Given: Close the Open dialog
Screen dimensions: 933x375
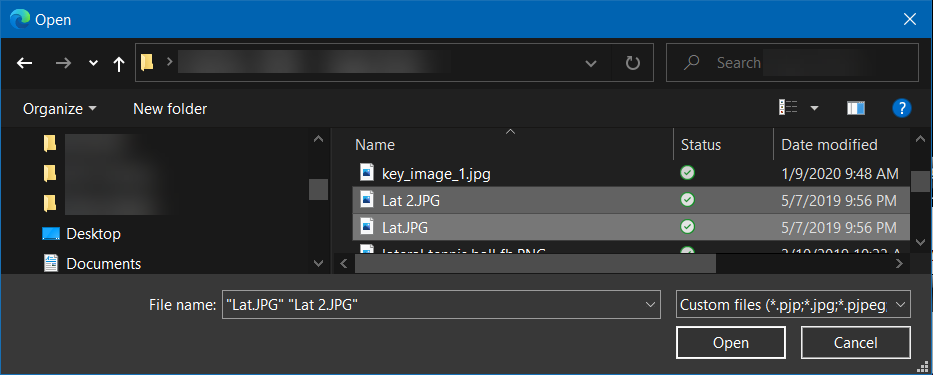Looking at the screenshot, I should pos(910,19).
